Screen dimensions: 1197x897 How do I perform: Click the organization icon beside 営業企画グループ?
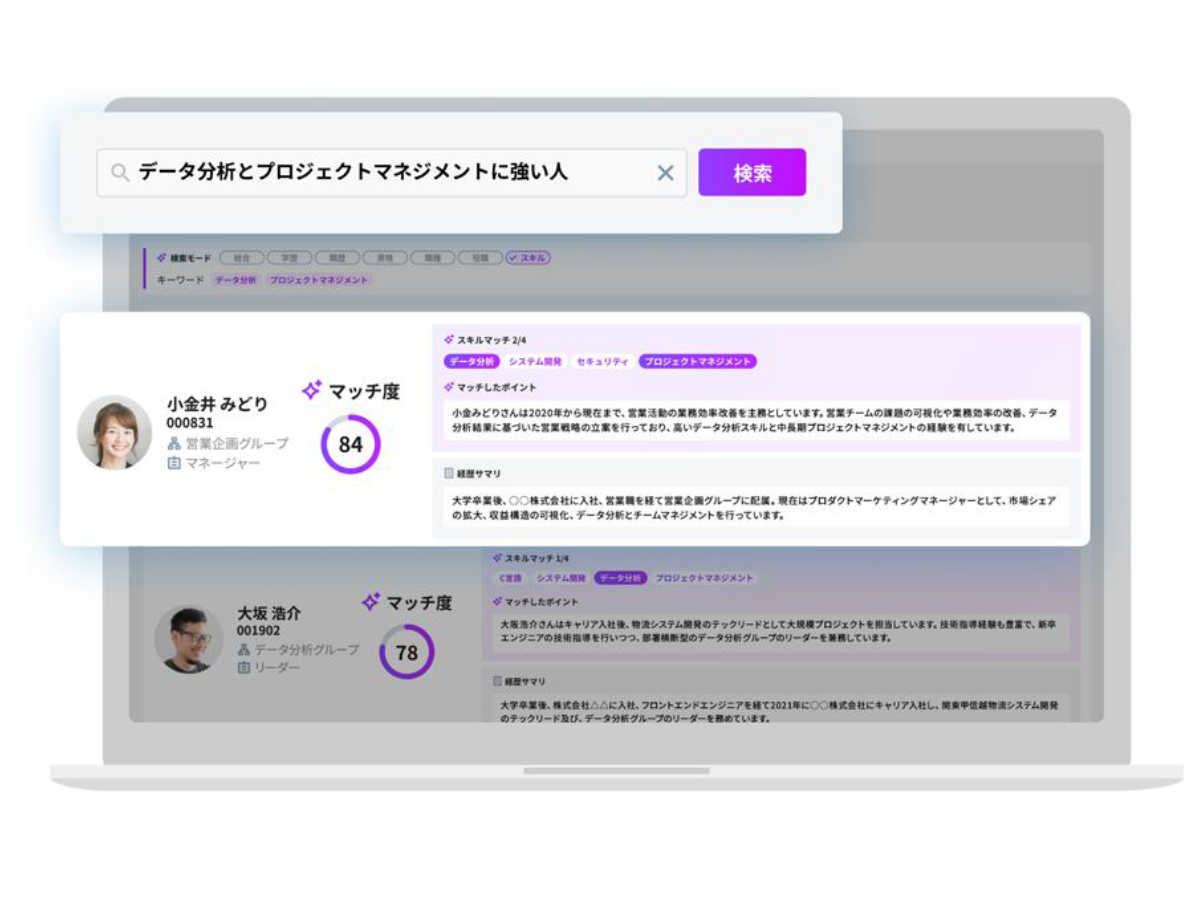pos(174,444)
